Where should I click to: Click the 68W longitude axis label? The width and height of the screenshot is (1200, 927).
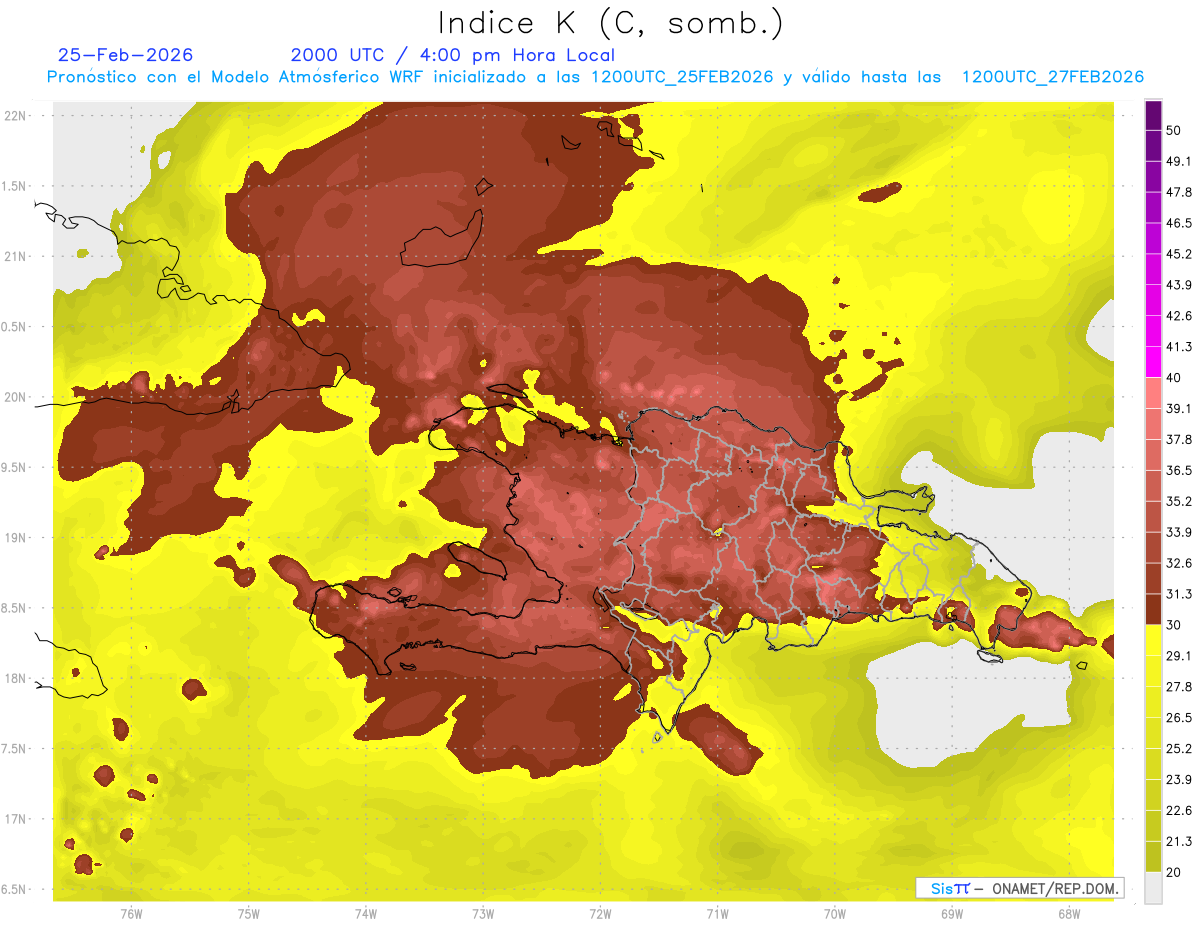(1068, 913)
